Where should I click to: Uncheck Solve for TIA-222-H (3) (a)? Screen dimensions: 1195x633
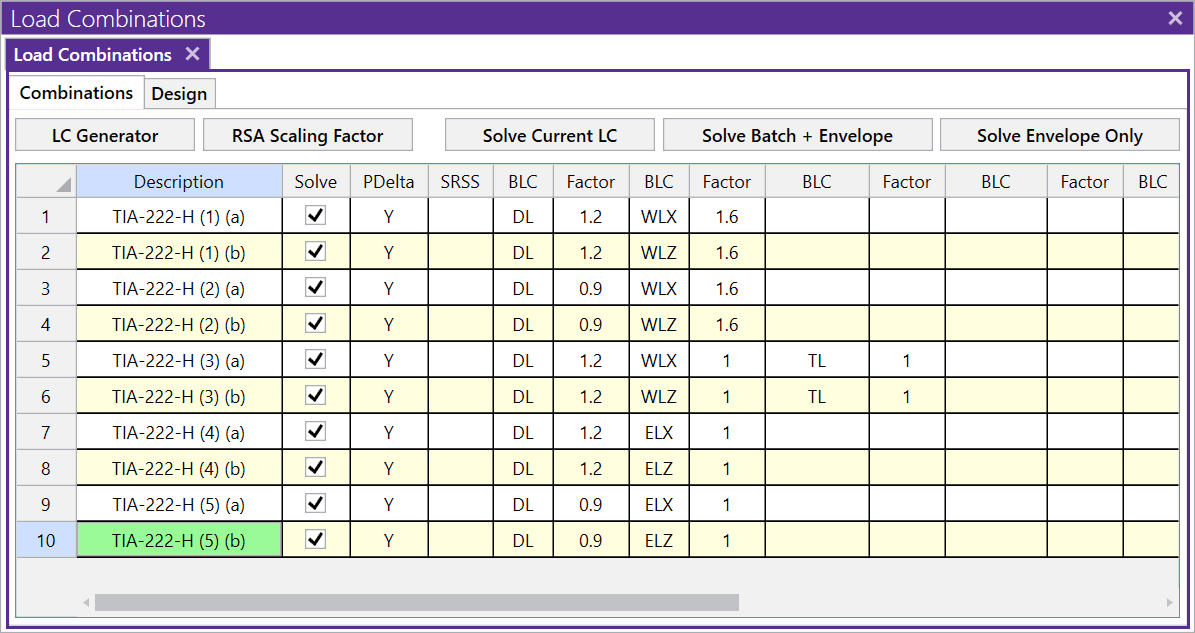[315, 360]
